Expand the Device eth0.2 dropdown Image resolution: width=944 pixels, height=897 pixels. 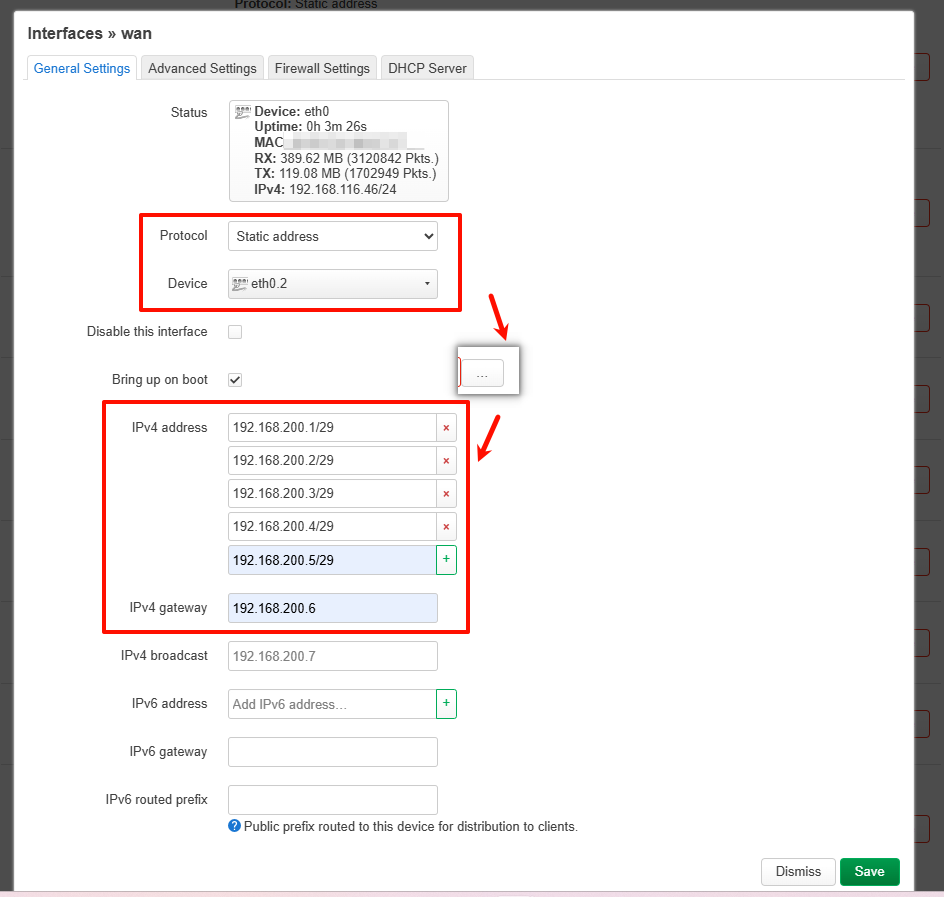tap(332, 284)
